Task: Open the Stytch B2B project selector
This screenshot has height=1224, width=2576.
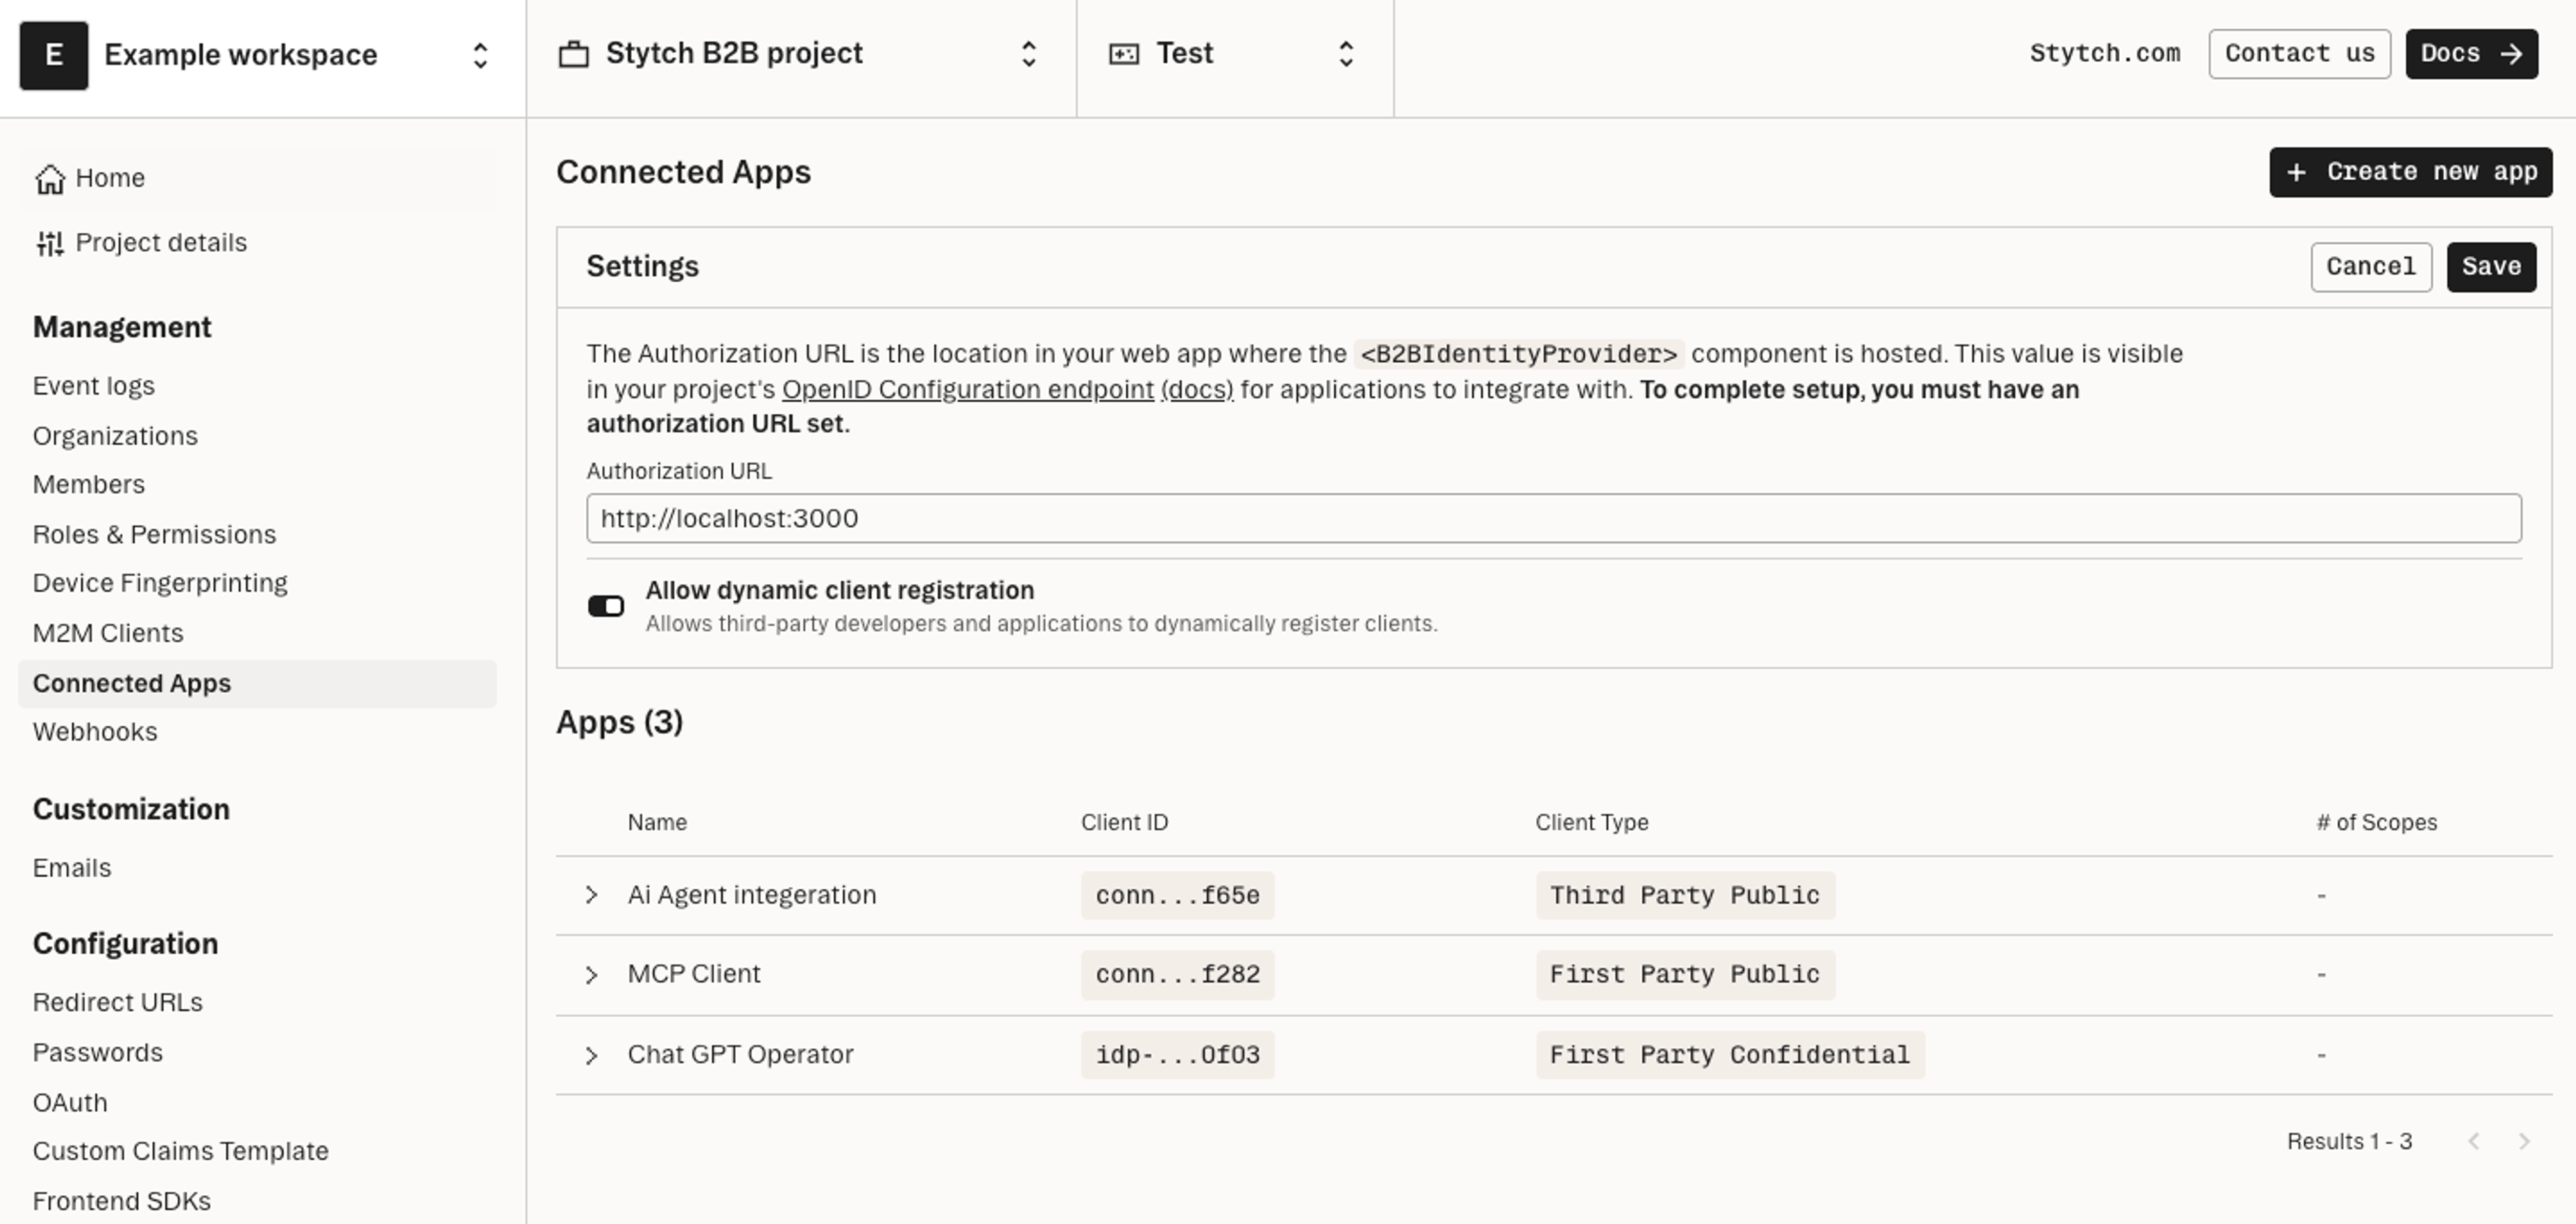Action: coord(1028,54)
